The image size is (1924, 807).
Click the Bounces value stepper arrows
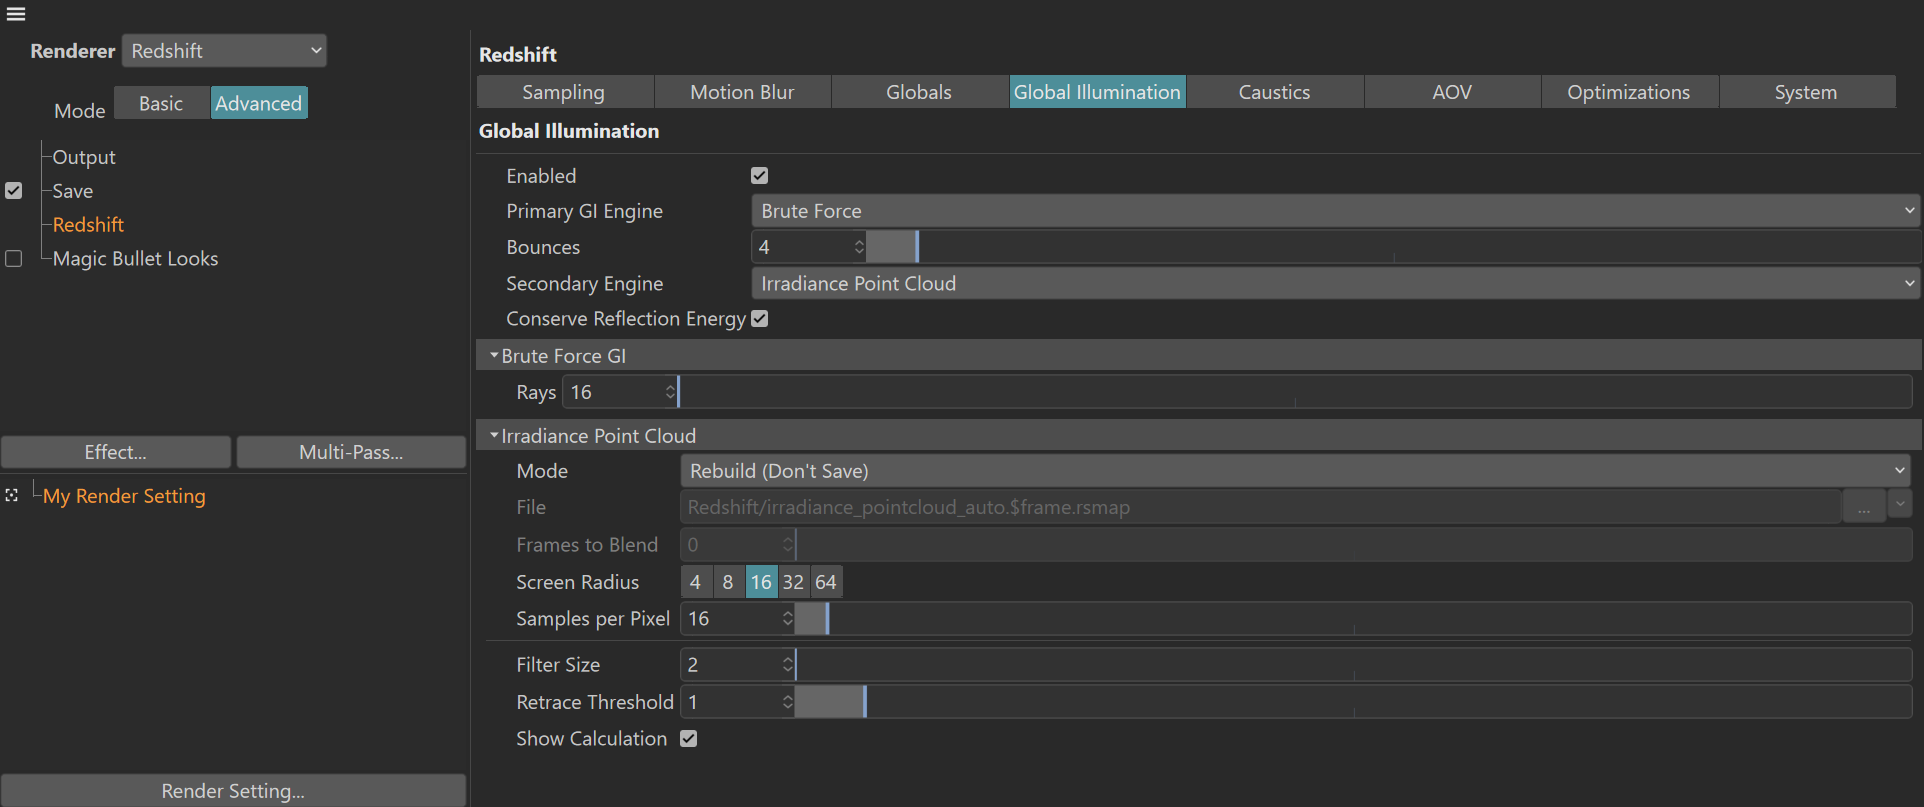[859, 247]
